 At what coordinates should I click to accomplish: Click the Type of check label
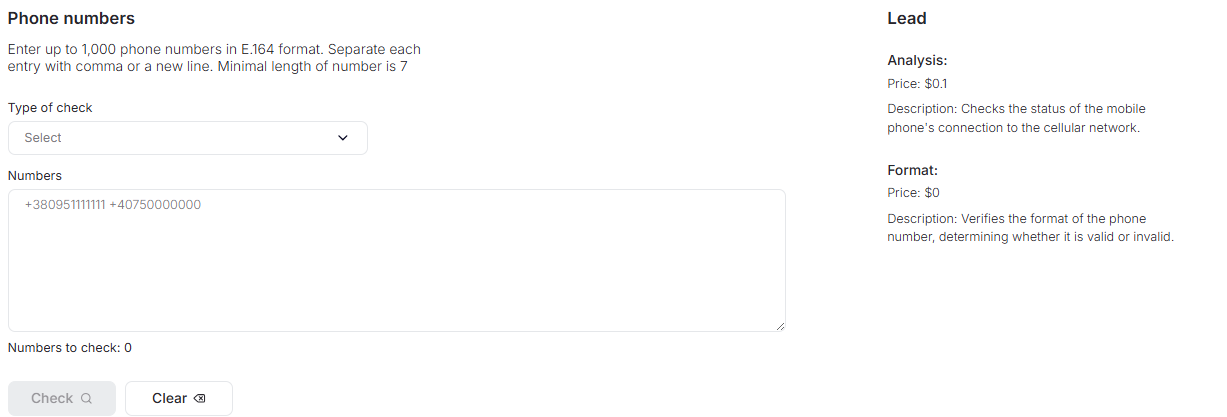pyautogui.click(x=50, y=107)
